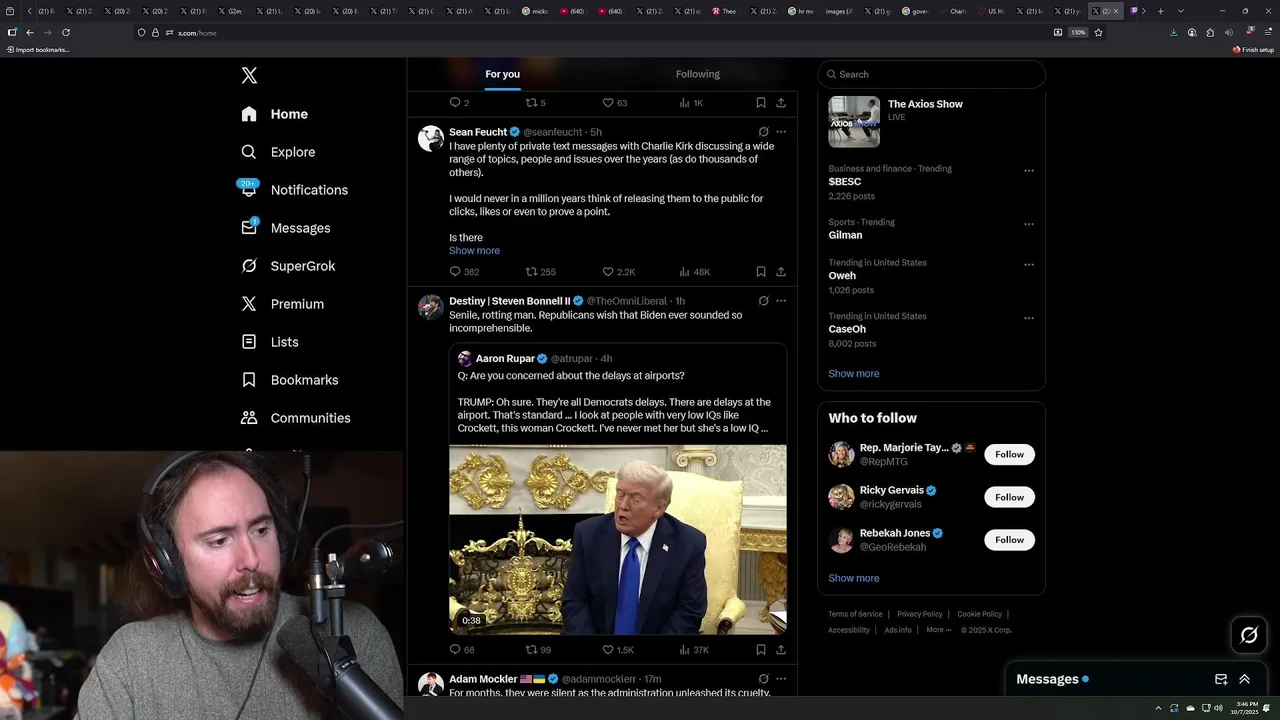
Task: Open more options for Gilman trend
Action: click(1028, 224)
